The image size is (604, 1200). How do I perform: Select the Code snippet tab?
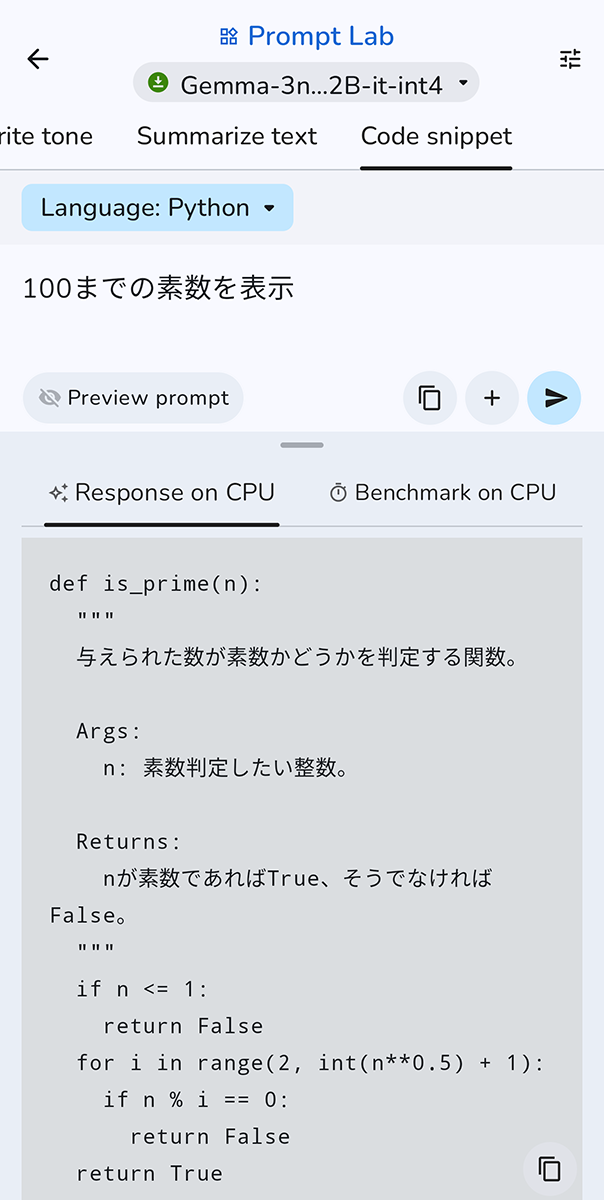[x=436, y=137]
